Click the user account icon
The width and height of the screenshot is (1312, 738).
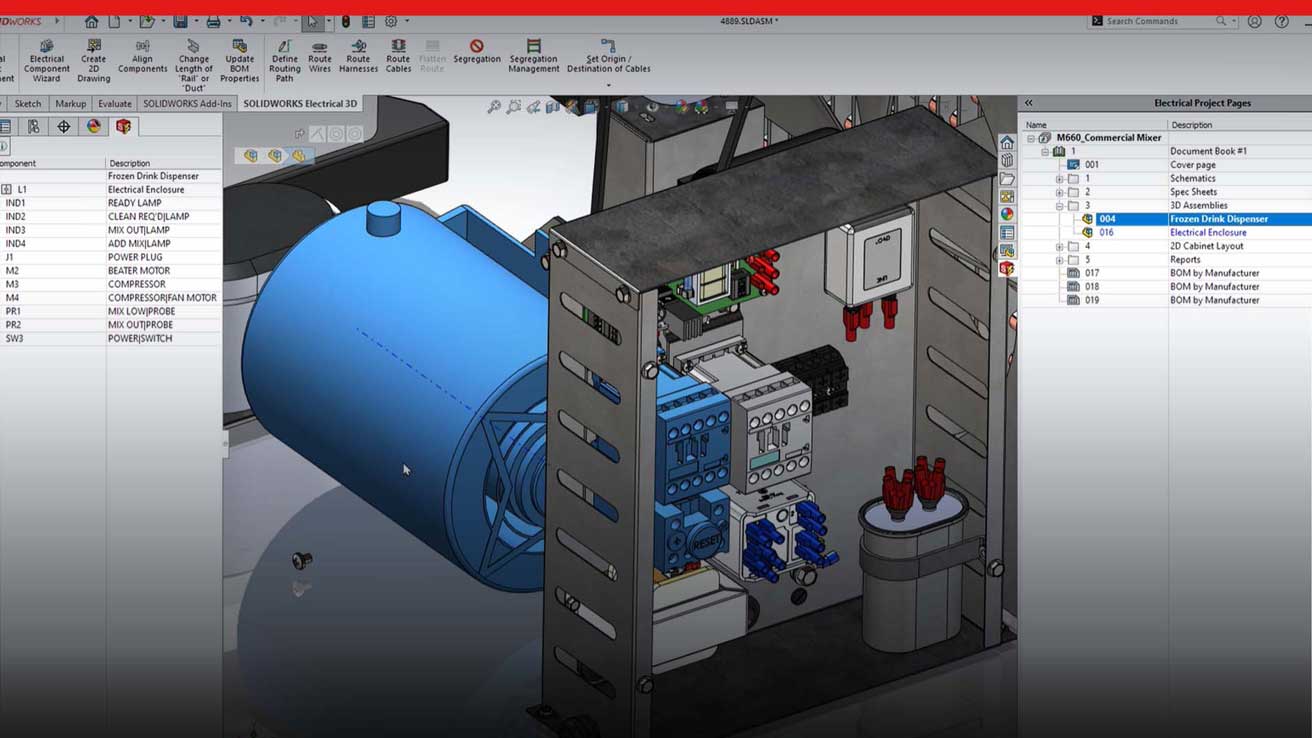click(1254, 21)
